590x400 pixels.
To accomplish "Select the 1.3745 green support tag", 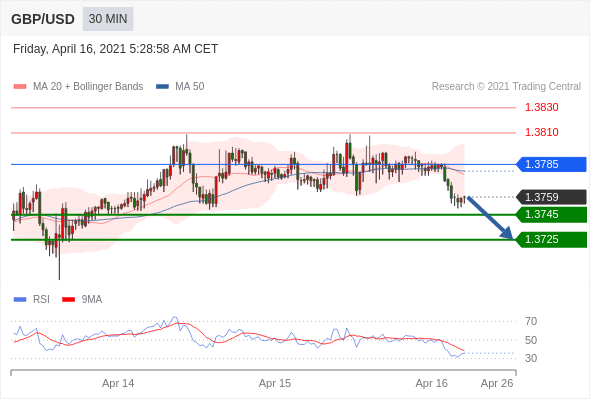I will 551,214.
